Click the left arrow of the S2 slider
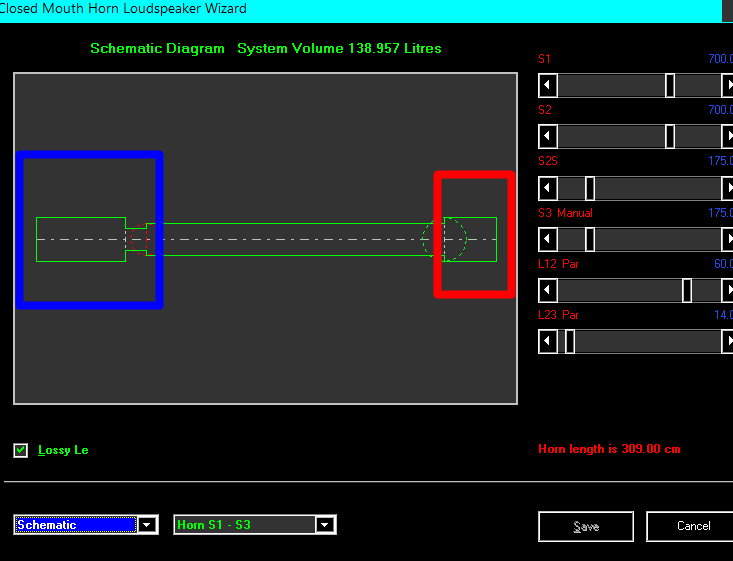The width and height of the screenshot is (733, 561). 548,137
